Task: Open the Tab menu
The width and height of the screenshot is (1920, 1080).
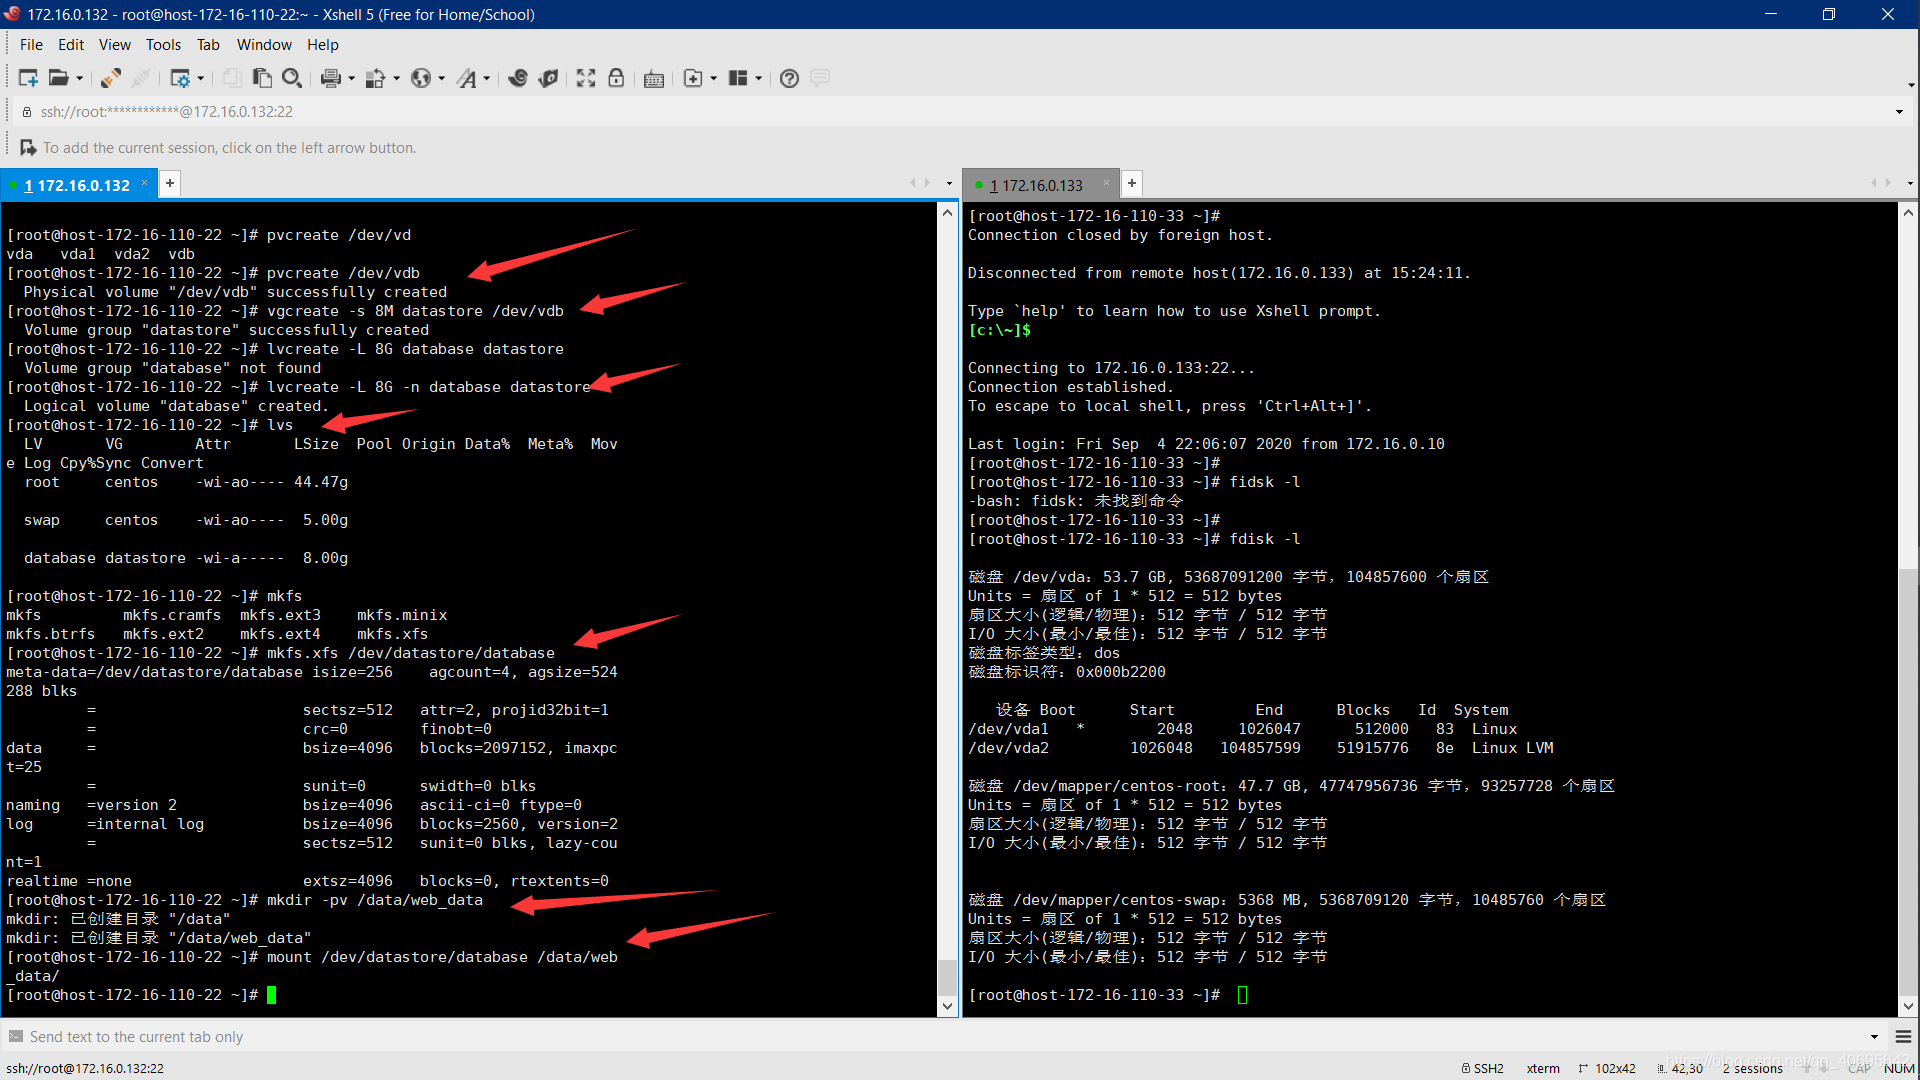Action: [208, 44]
